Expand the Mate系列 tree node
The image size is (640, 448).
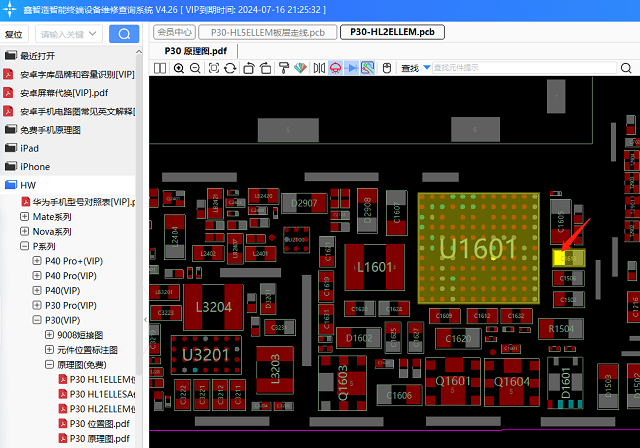coord(25,216)
